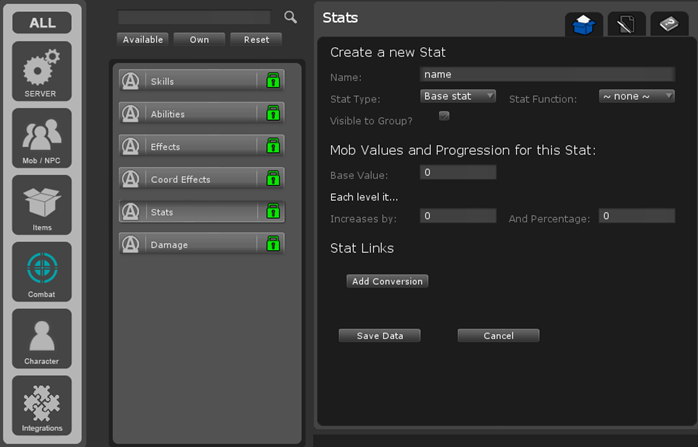698x447 pixels.
Task: Toggle the Visible to Group checkbox
Action: tap(444, 117)
